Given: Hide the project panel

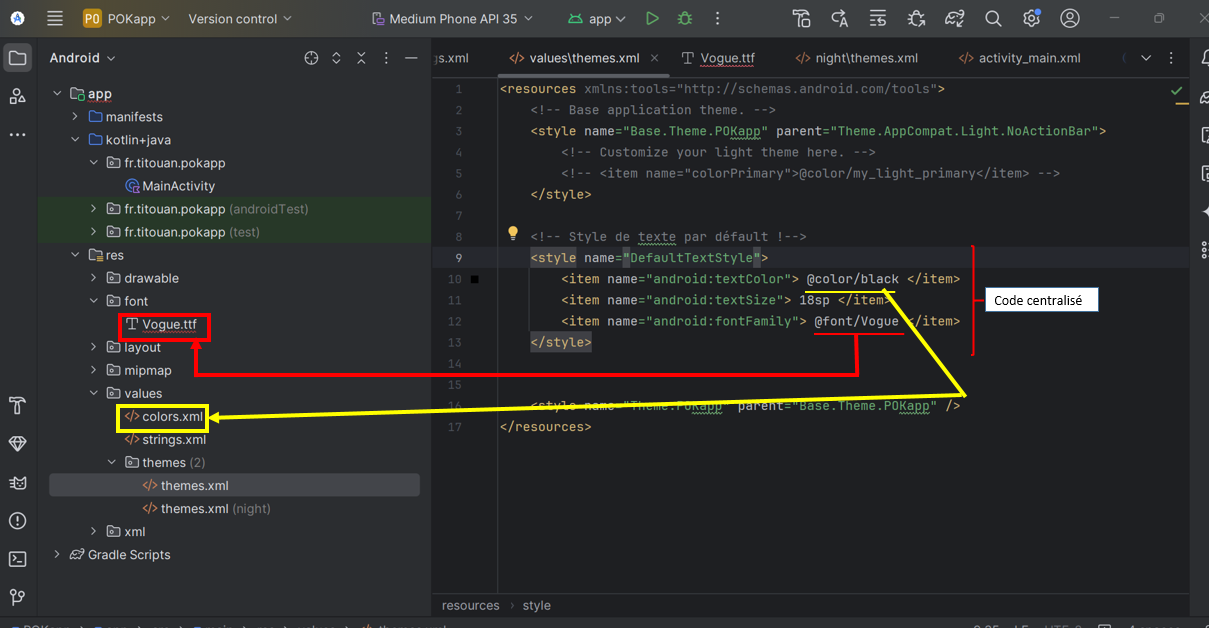Looking at the screenshot, I should (411, 58).
